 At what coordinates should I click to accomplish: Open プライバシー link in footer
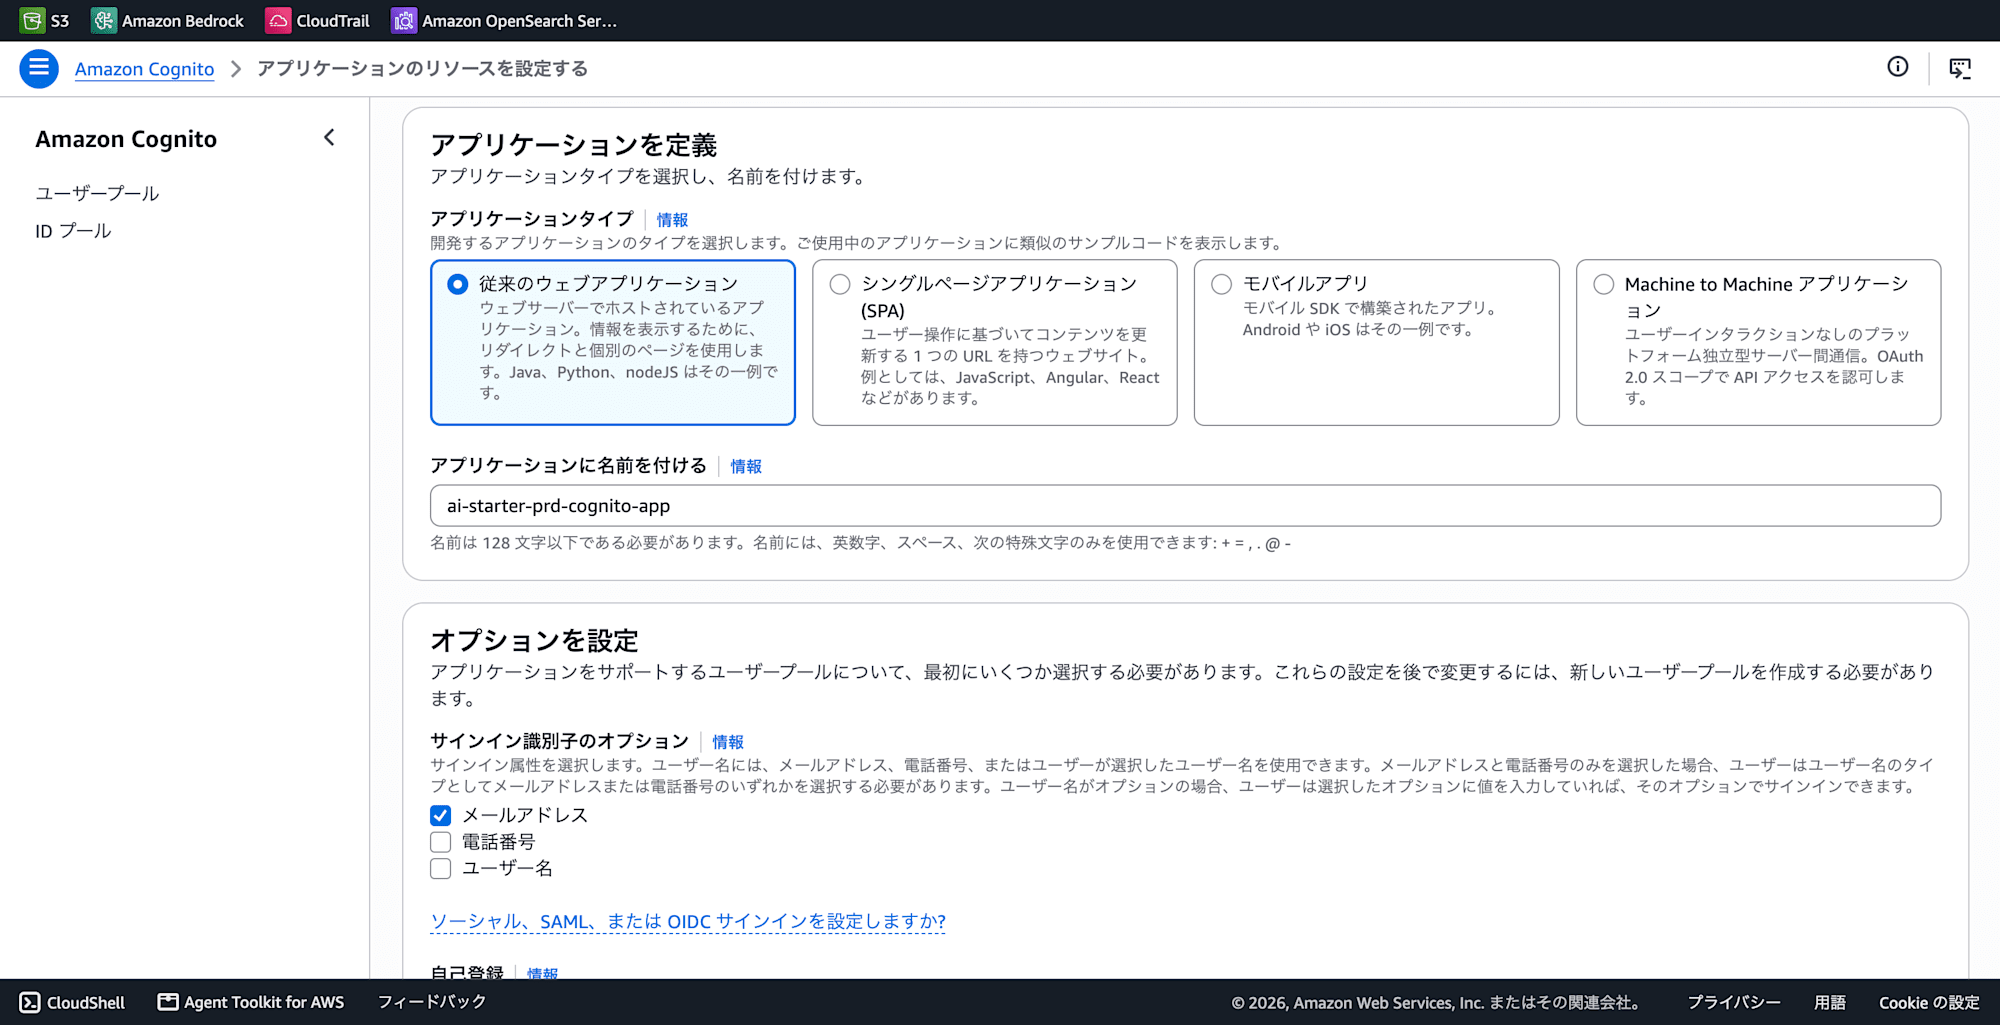tap(1734, 1002)
